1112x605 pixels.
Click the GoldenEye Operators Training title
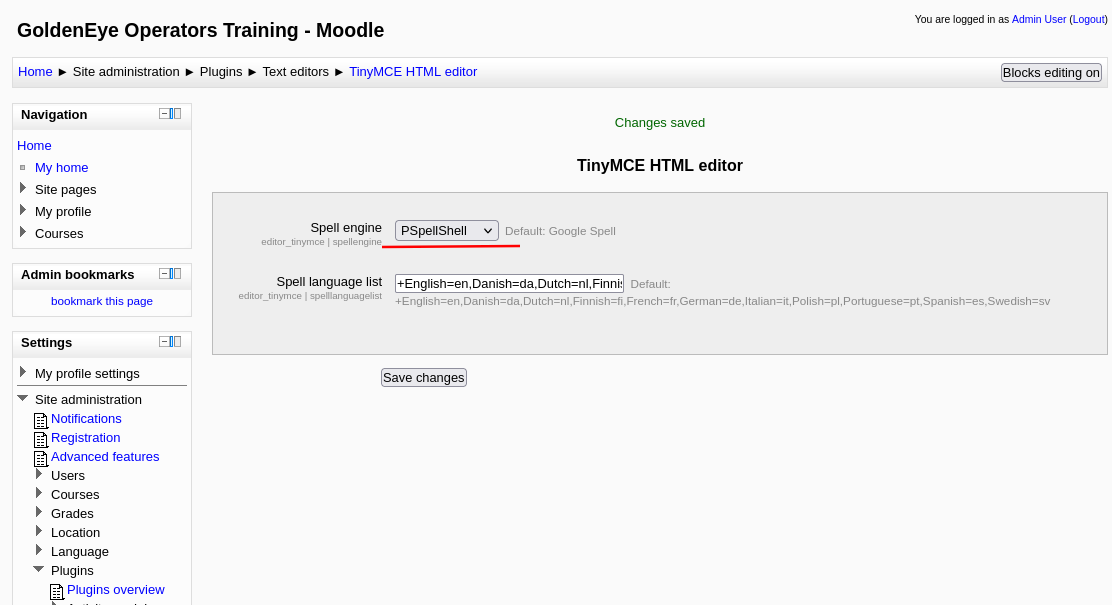click(x=201, y=30)
